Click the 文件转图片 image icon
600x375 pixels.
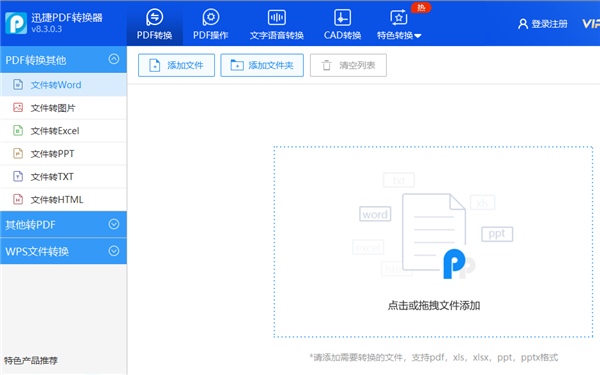pyautogui.click(x=18, y=108)
